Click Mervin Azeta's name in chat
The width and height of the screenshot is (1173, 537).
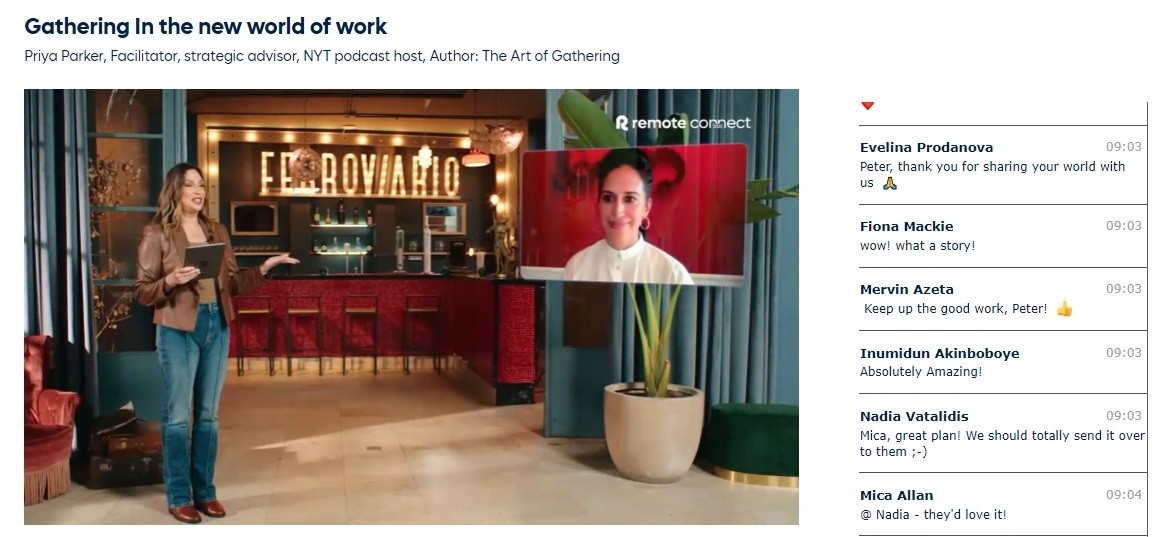(907, 289)
